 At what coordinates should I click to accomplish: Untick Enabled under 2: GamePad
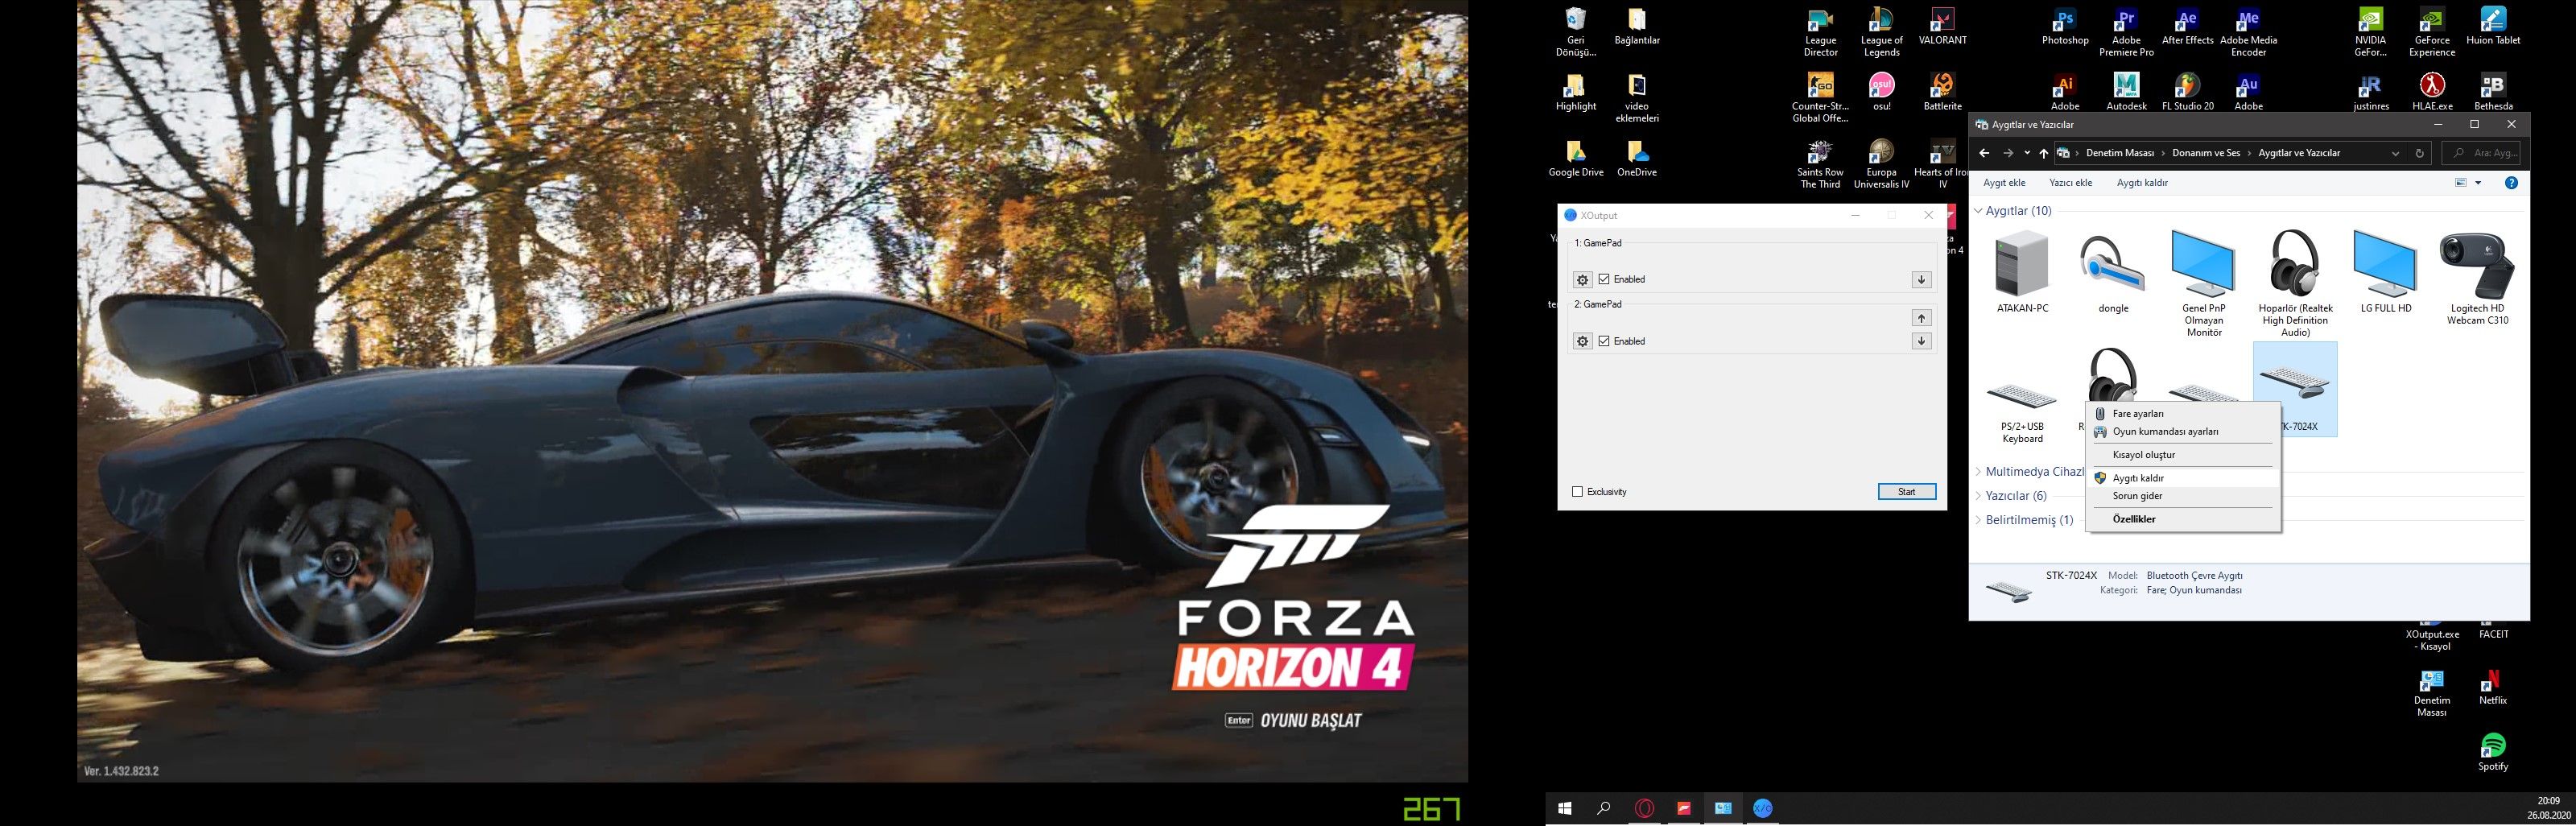(1604, 341)
